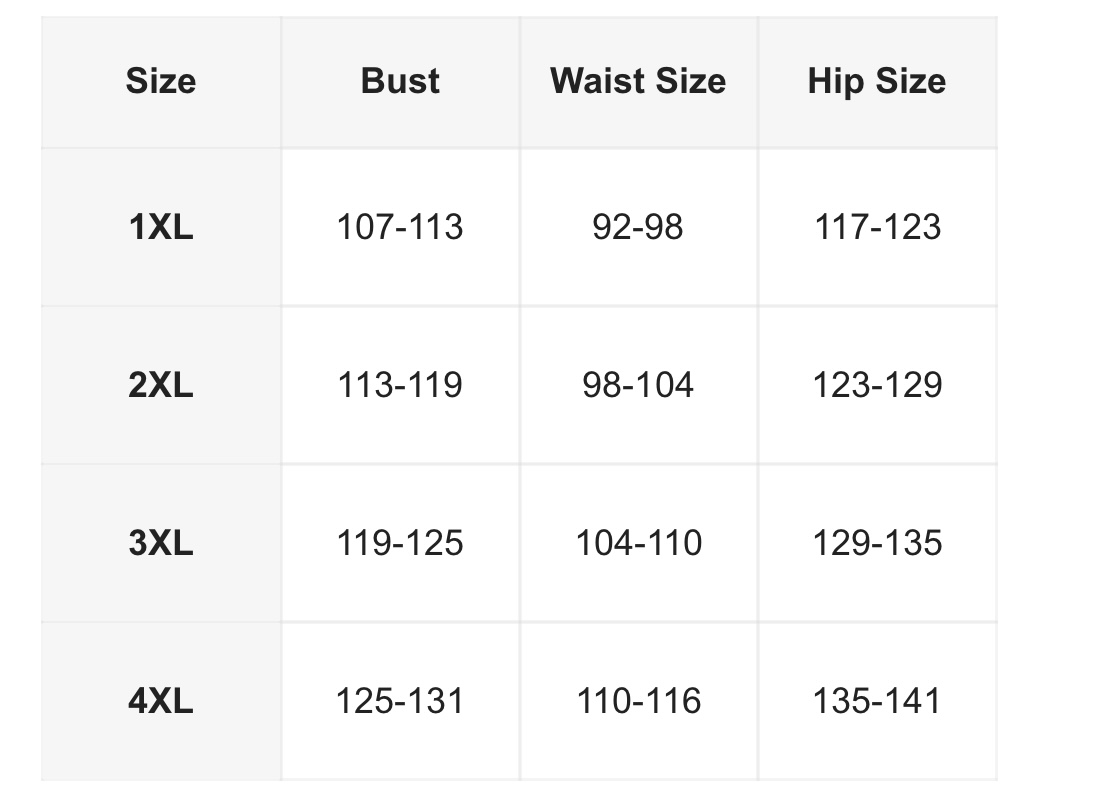The width and height of the screenshot is (1106, 791).
Task: Click the waist value 104-110
Action: pos(638,543)
